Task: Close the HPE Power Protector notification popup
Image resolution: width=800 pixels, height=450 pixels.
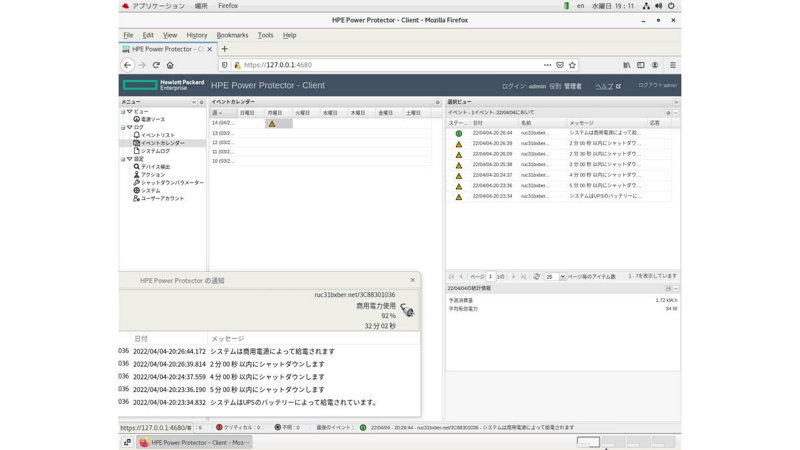Action: tap(413, 280)
